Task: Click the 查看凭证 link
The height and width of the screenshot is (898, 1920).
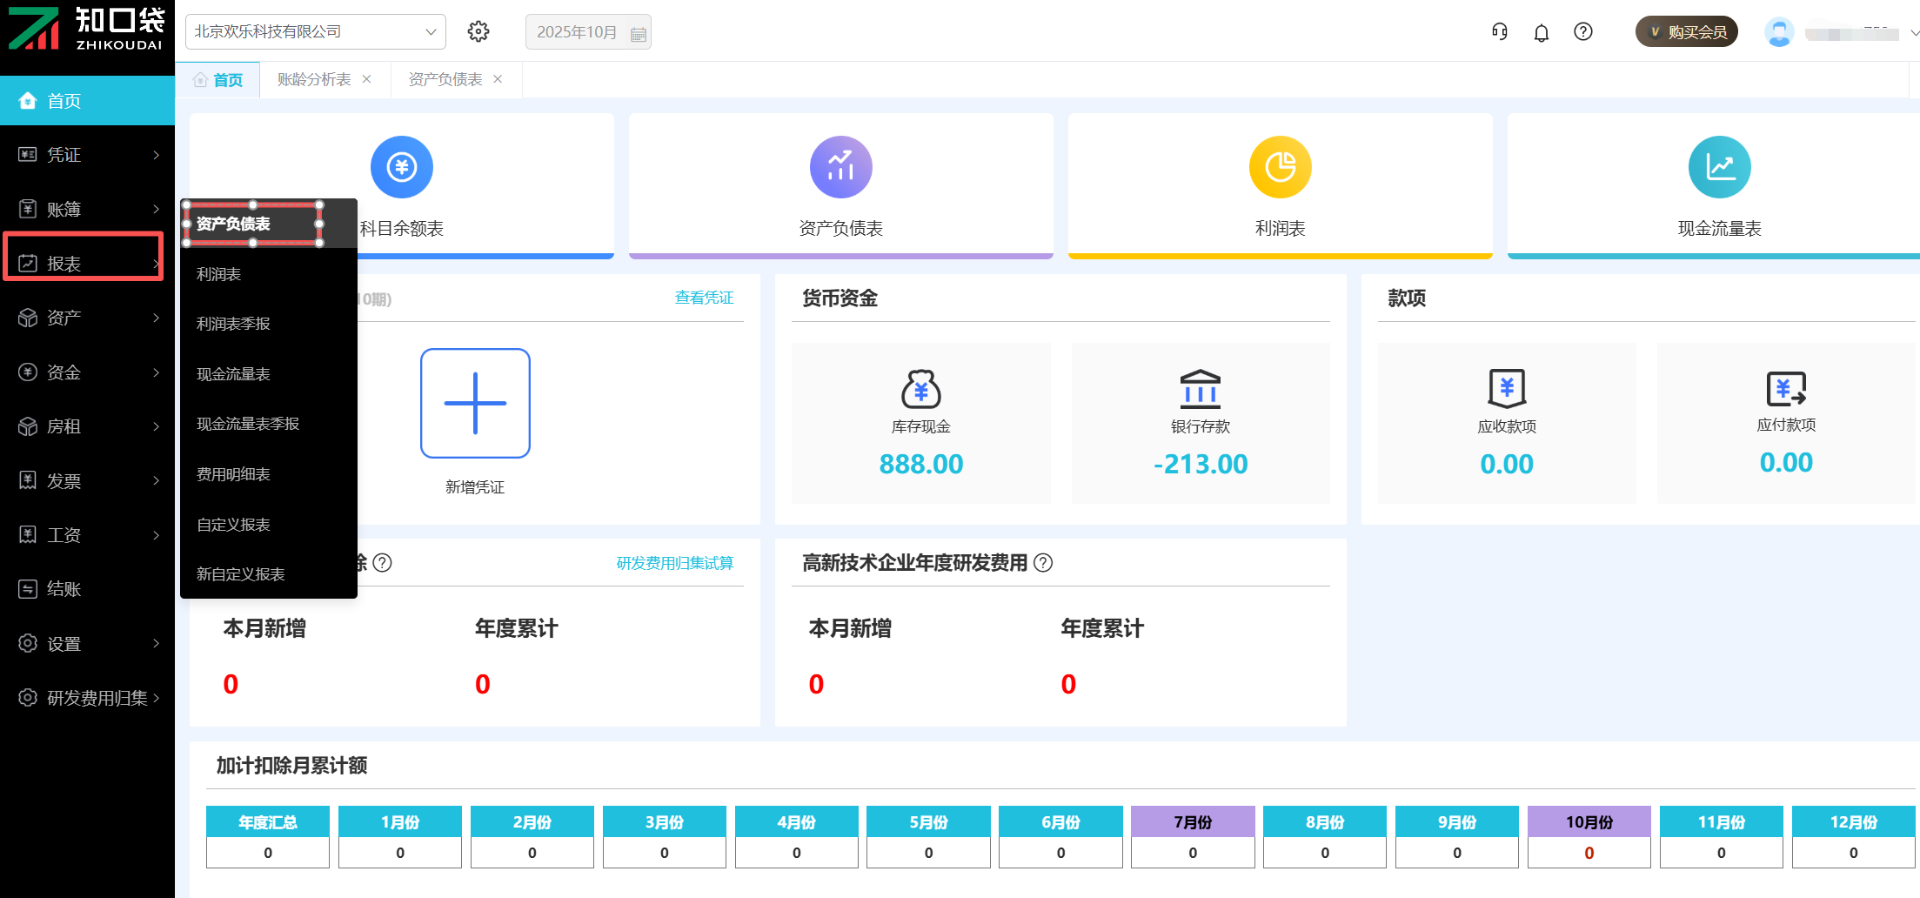Action: (x=704, y=298)
